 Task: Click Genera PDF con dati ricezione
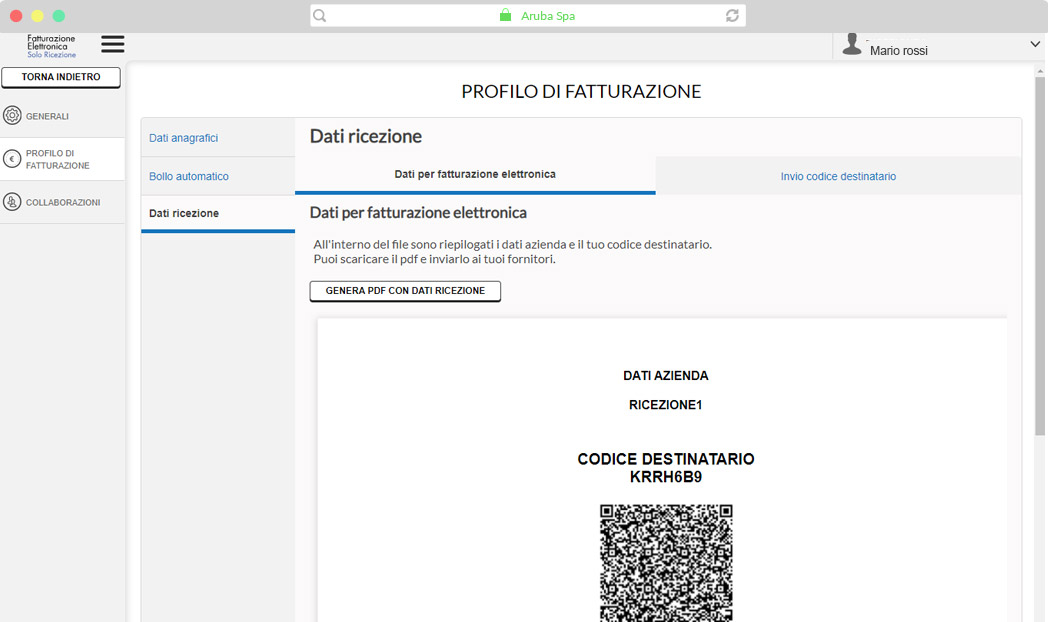tap(405, 291)
